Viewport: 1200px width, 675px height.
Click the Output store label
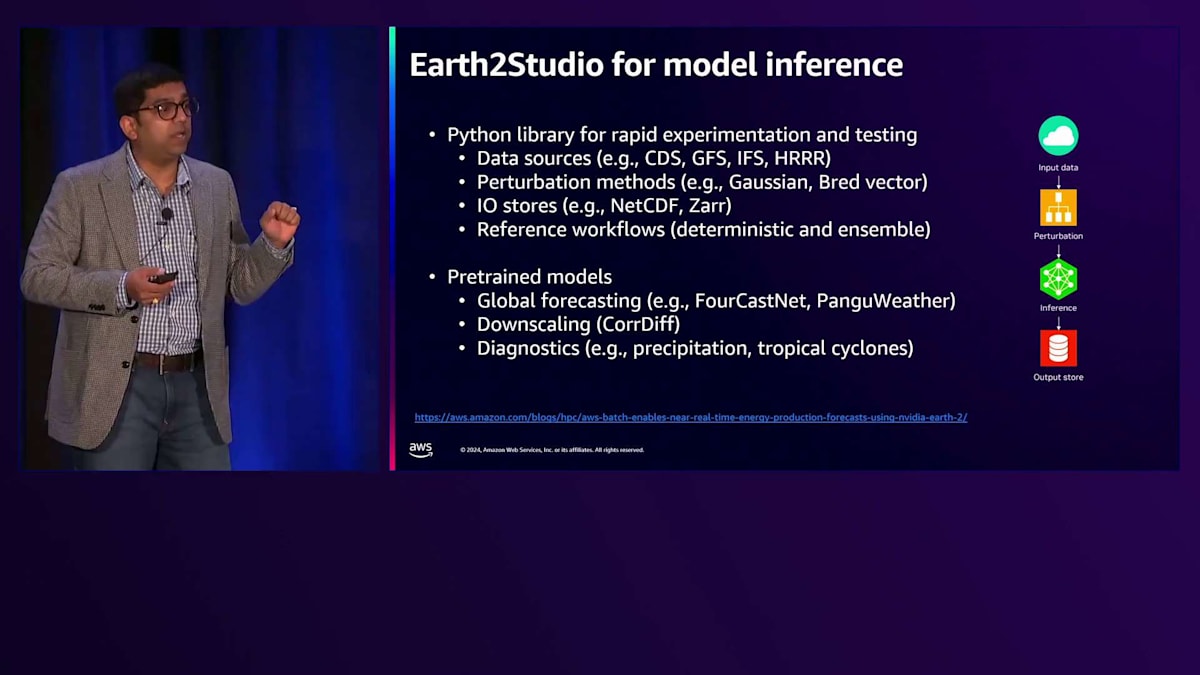point(1058,378)
